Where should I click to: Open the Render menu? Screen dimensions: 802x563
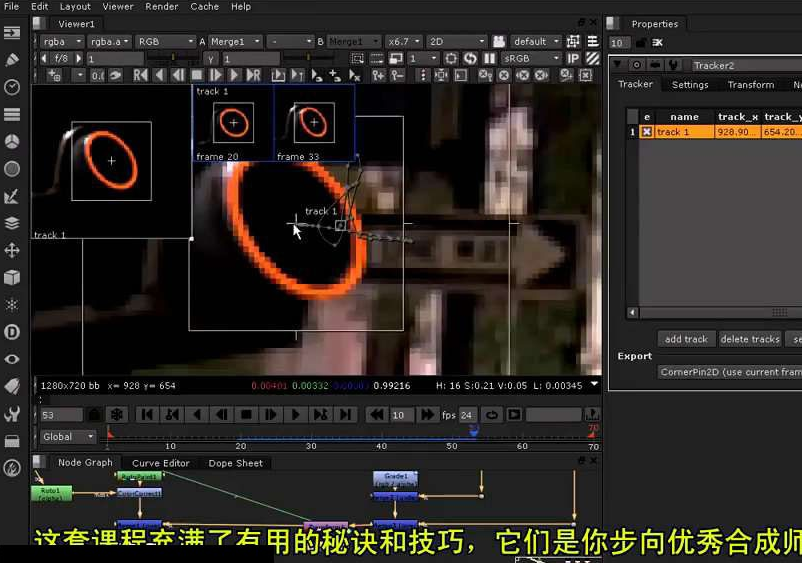pos(160,6)
